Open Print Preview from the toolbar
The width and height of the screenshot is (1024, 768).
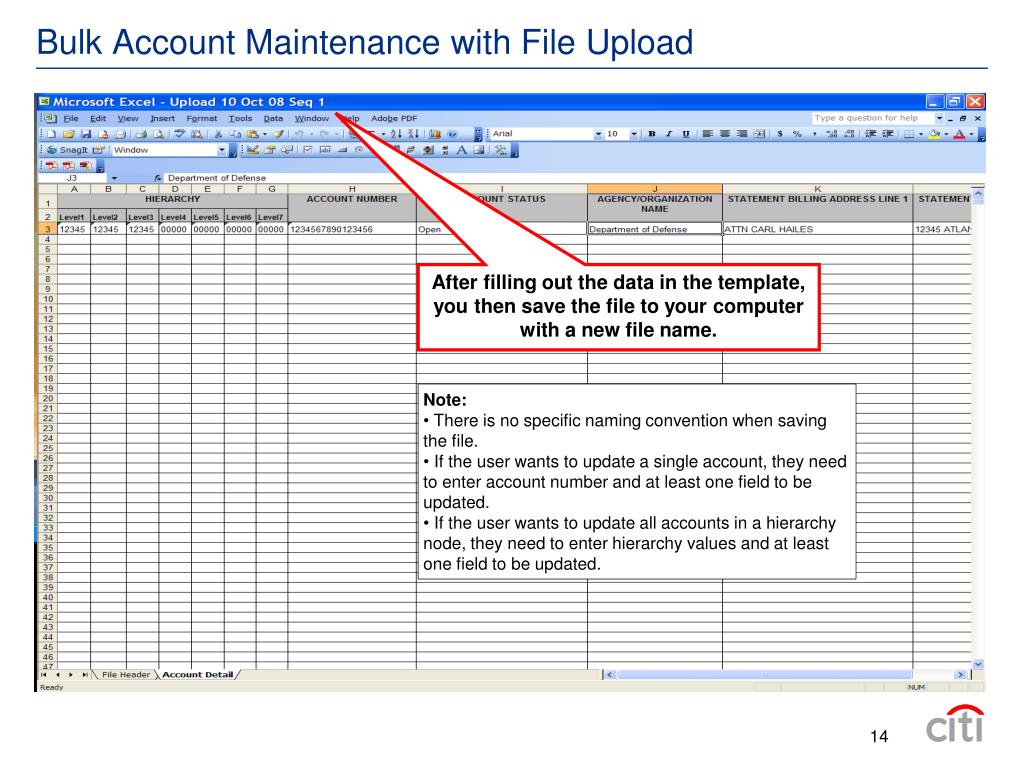click(x=157, y=134)
